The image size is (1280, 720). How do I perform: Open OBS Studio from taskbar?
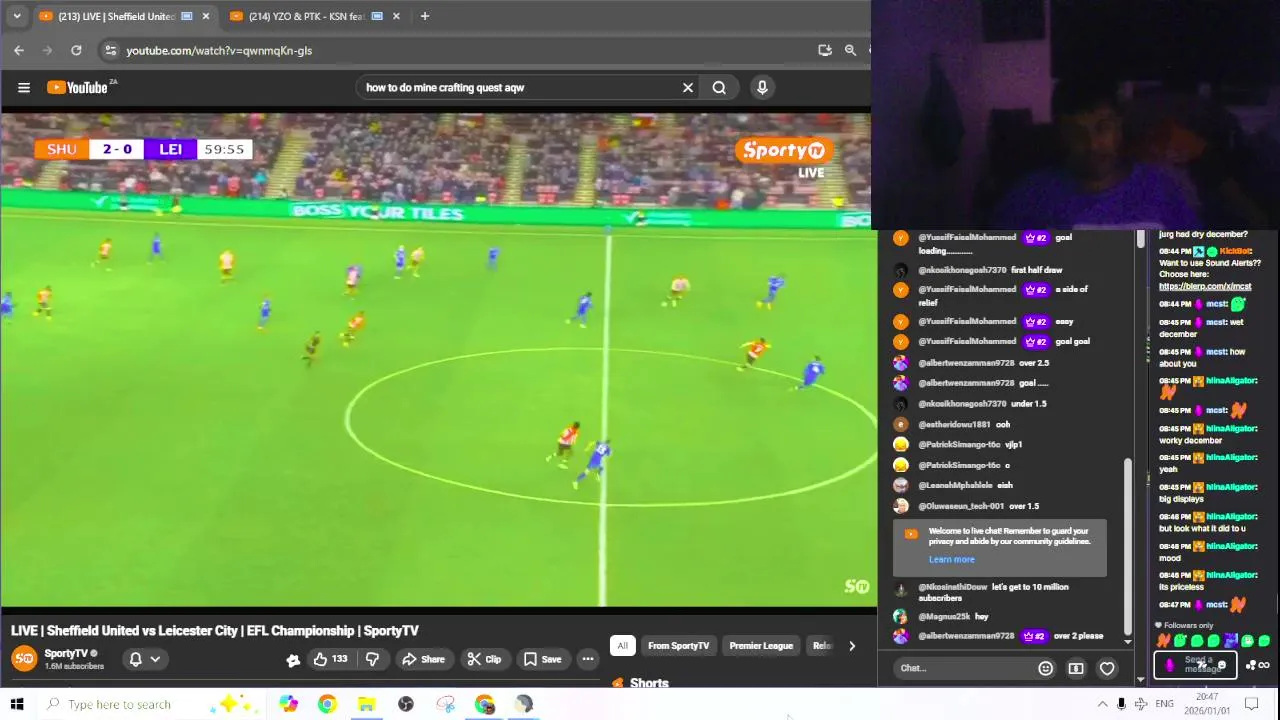click(x=405, y=704)
